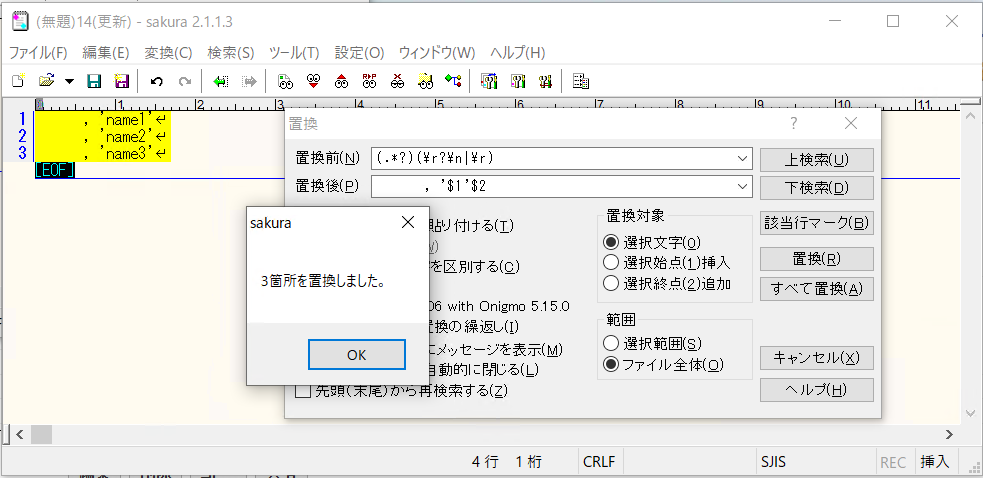Open the 検索(S) menu
983x478 pixels.
click(x=231, y=53)
